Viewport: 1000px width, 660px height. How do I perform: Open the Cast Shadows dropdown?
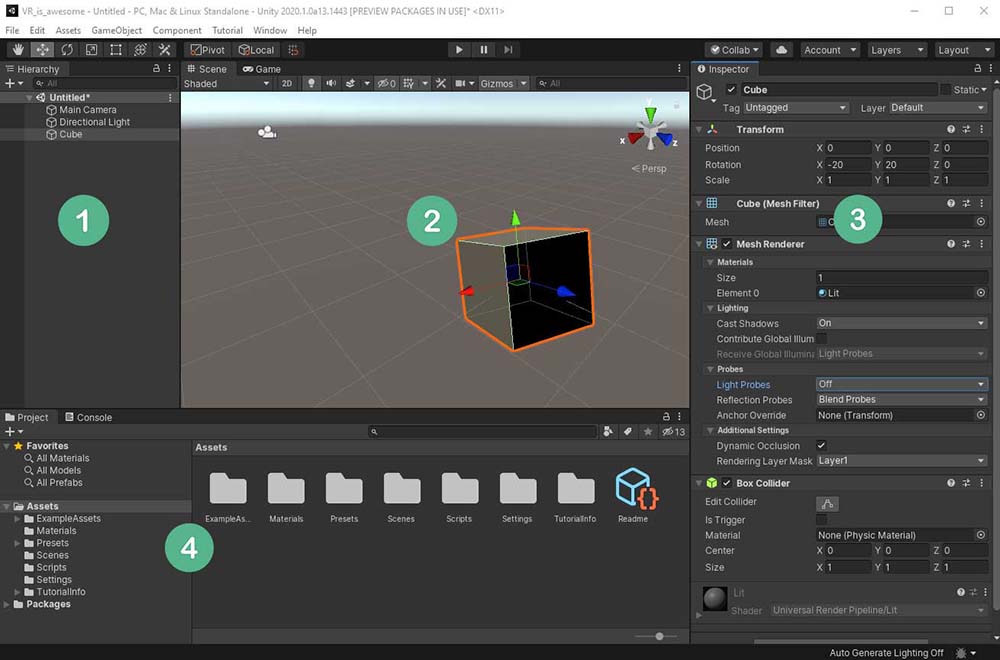[x=901, y=324]
